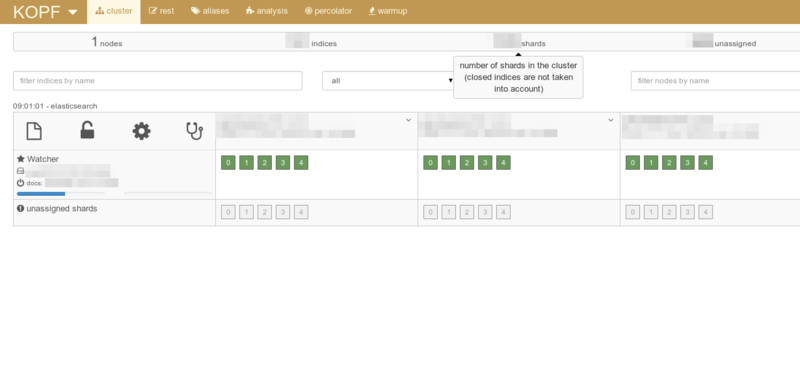Click the indices count stat
Screen dimensions: 800x385
pos(311,42)
